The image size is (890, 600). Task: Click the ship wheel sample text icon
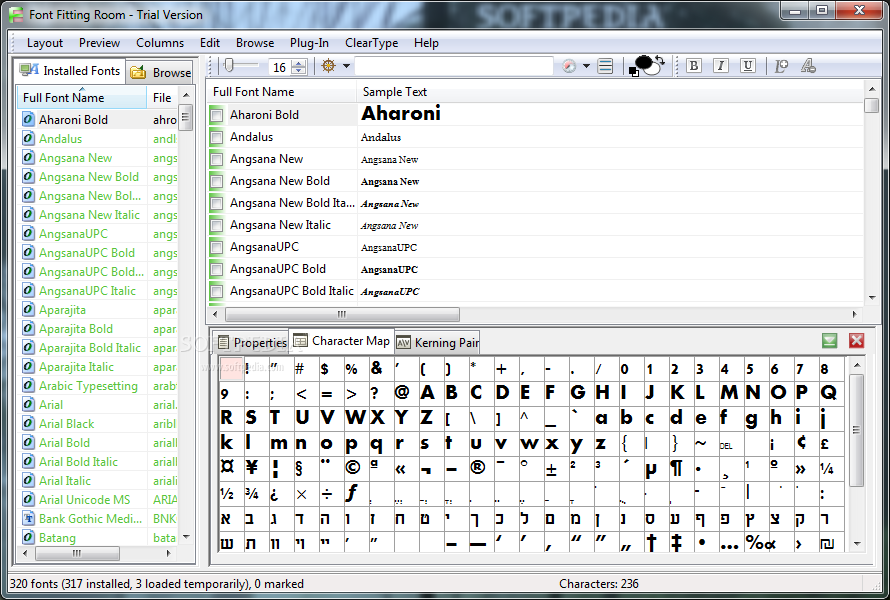(328, 66)
